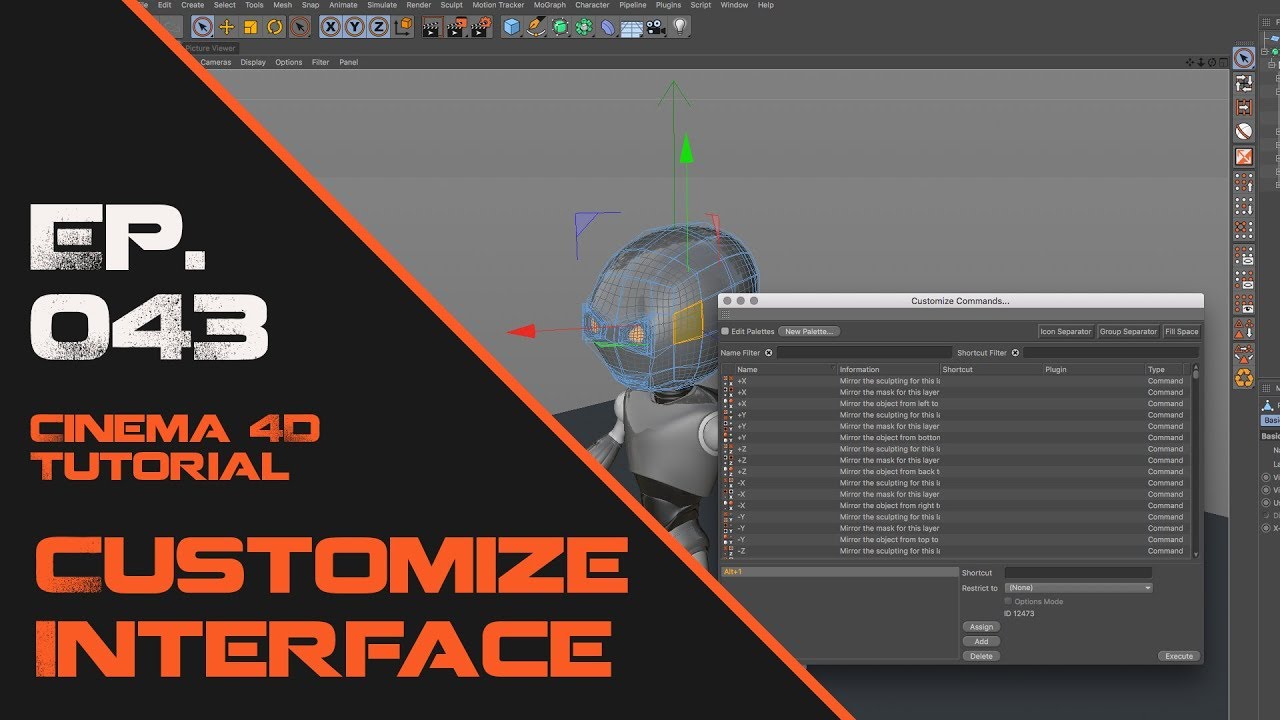Open the Sculpt menu
Viewport: 1280px width, 720px height.
(x=452, y=5)
